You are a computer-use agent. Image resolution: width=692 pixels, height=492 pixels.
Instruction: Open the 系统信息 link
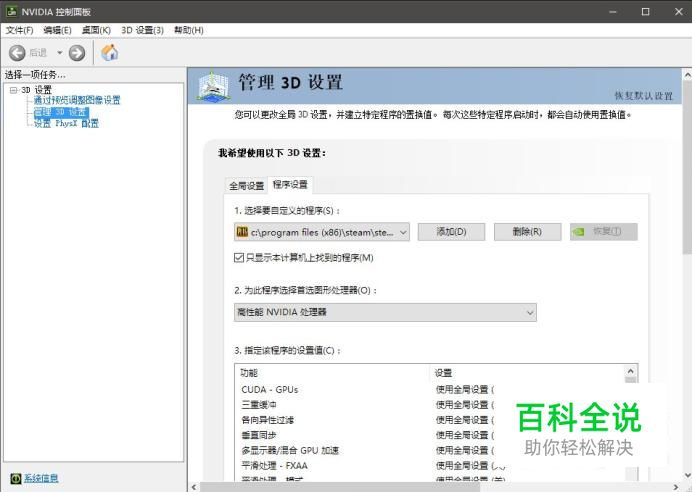(x=41, y=478)
